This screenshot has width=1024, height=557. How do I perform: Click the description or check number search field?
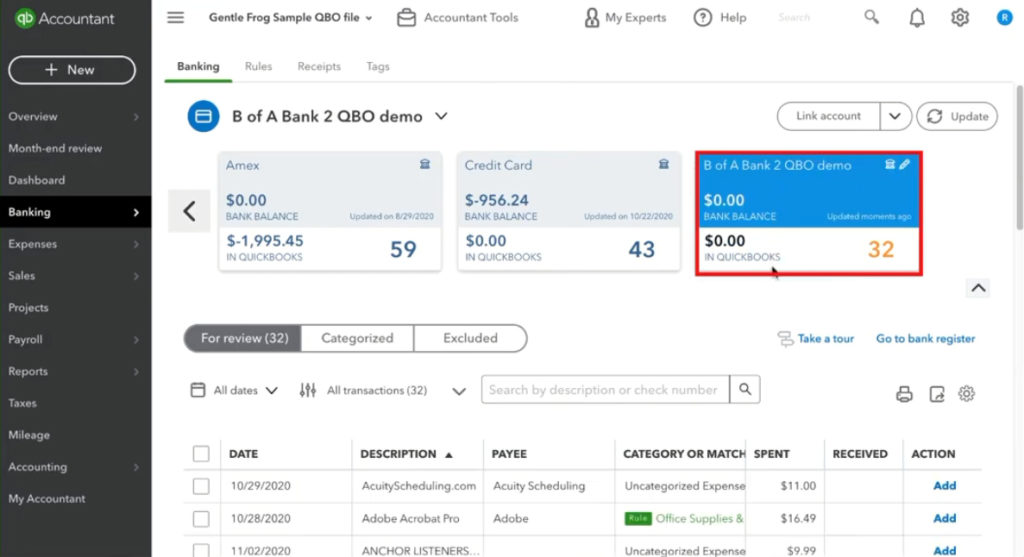click(604, 390)
